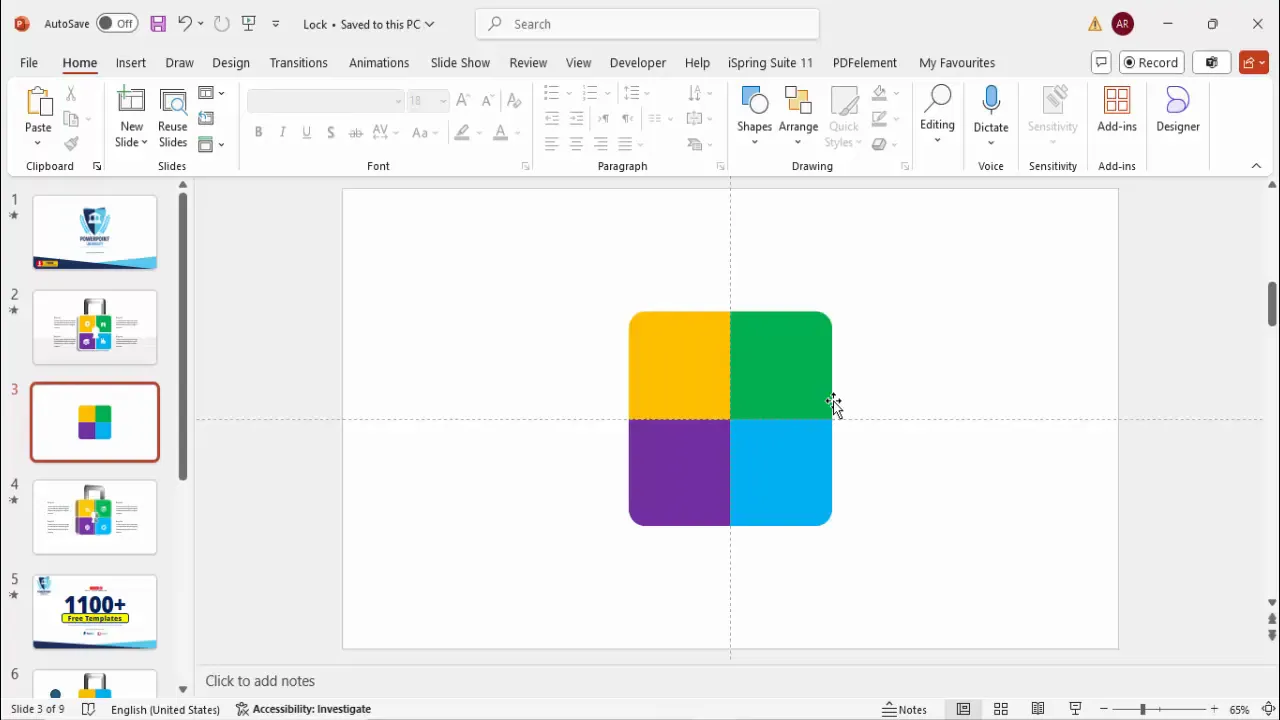Click the Redo icon
1280x720 pixels.
coord(222,23)
